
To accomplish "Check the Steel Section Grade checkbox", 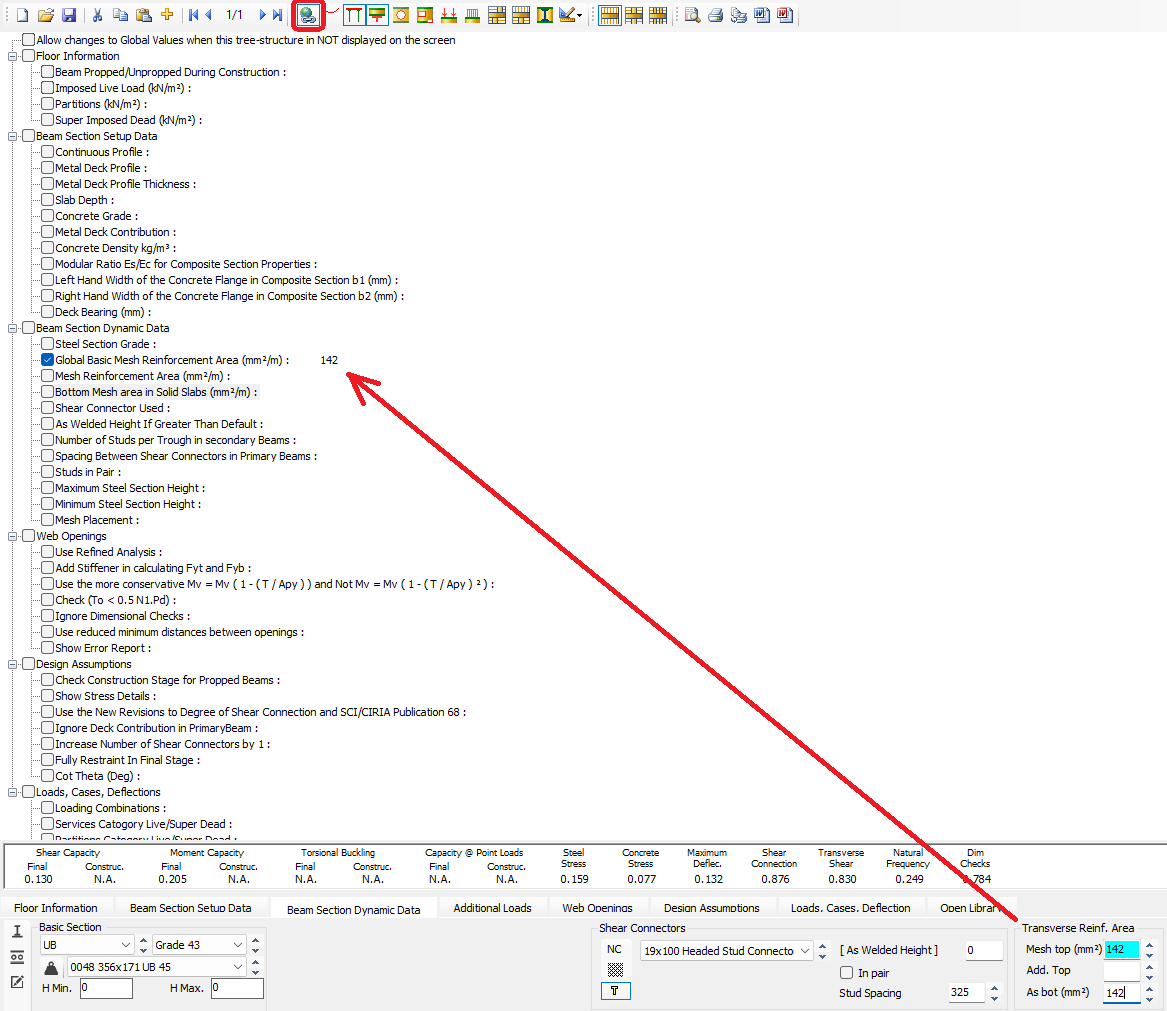I will 48,344.
